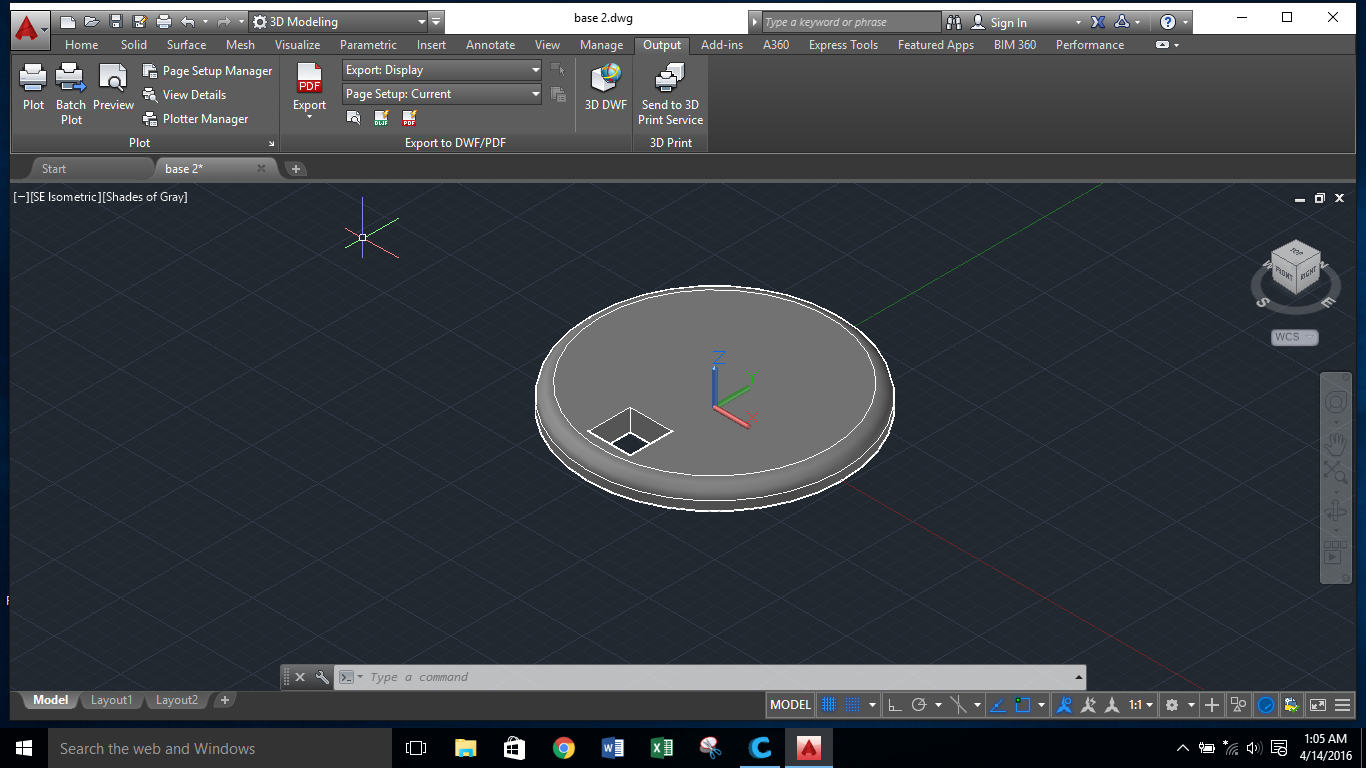This screenshot has height=768, width=1366.
Task: Click the Clean Screen icon in status bar
Action: pos(1318,705)
